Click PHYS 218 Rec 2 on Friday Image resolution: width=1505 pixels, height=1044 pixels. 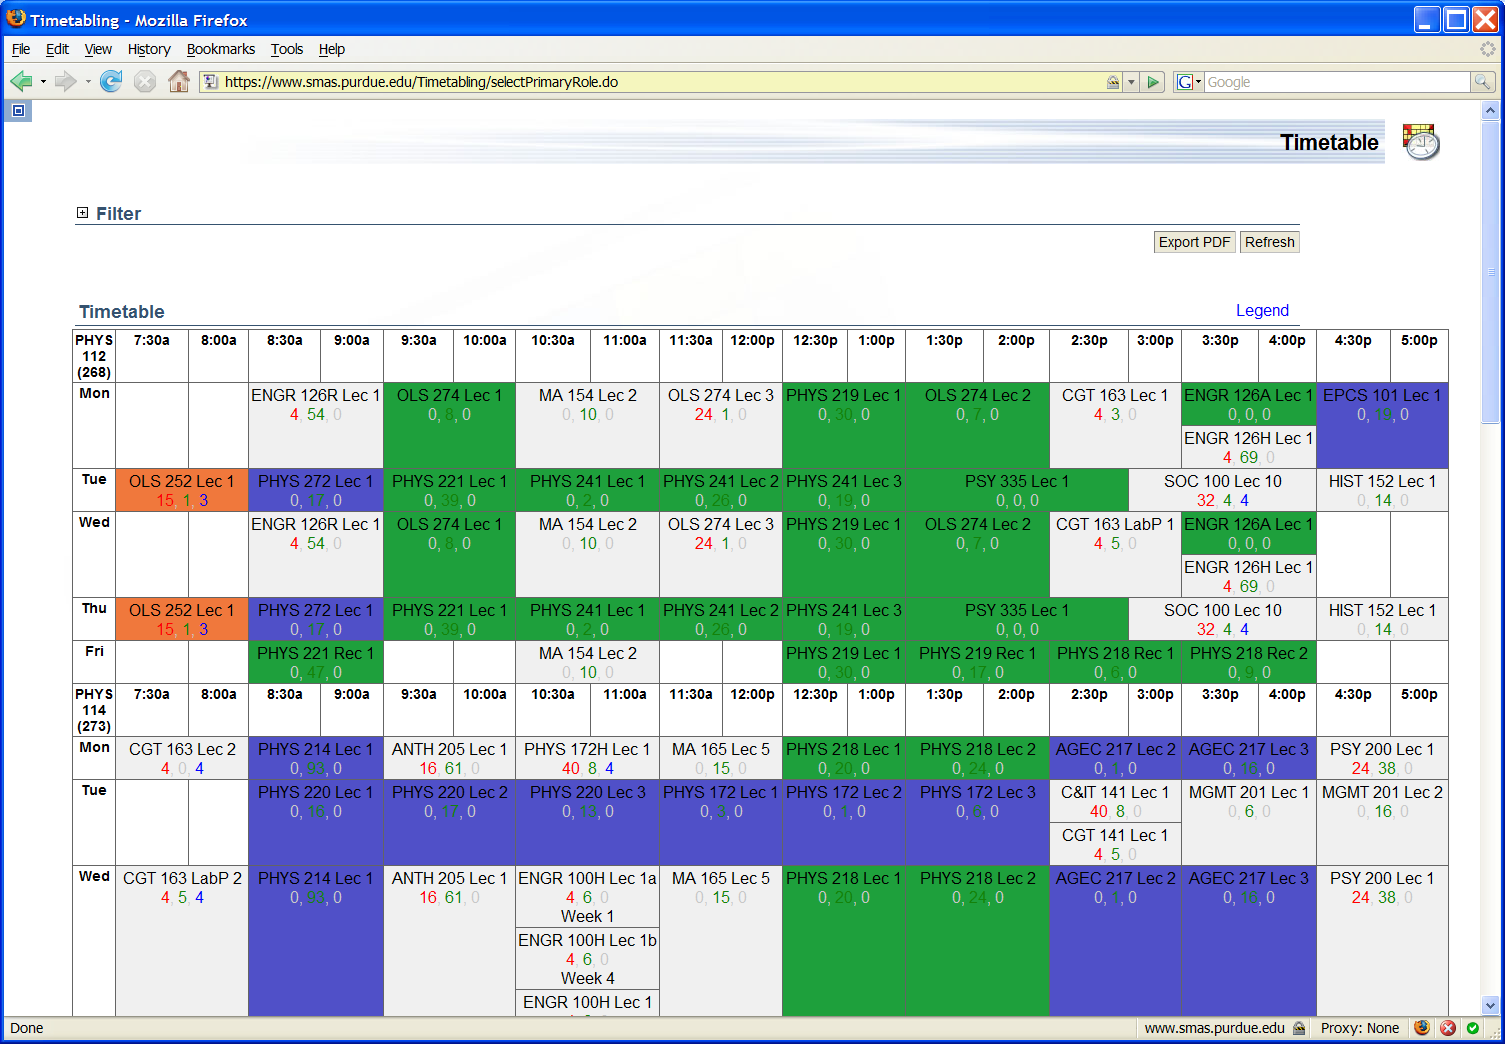pos(1249,662)
